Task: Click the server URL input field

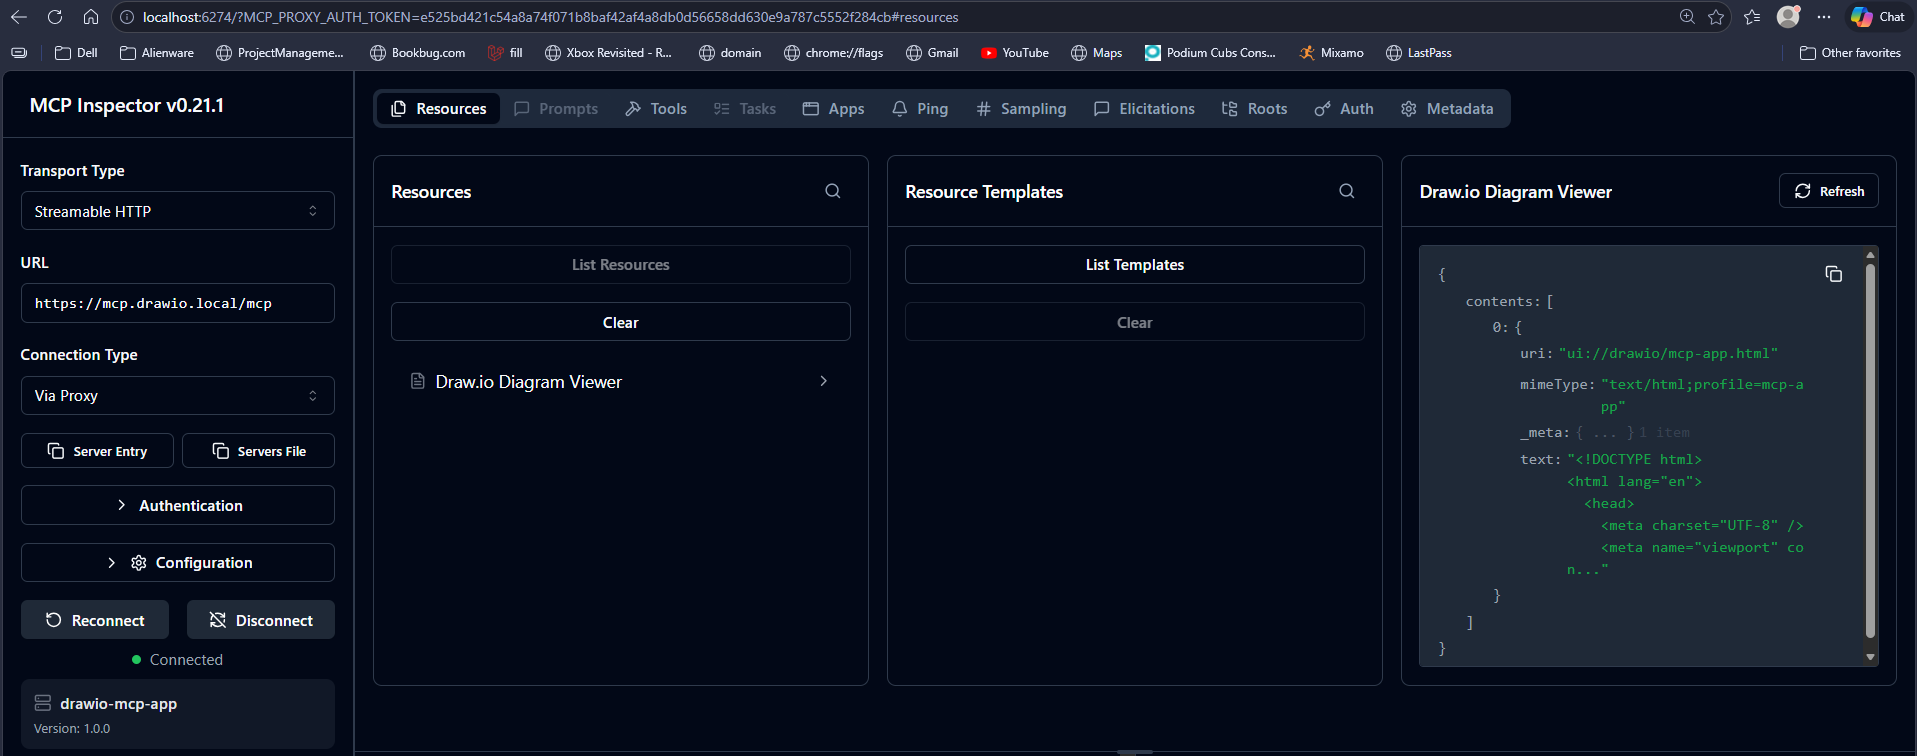Action: [177, 303]
